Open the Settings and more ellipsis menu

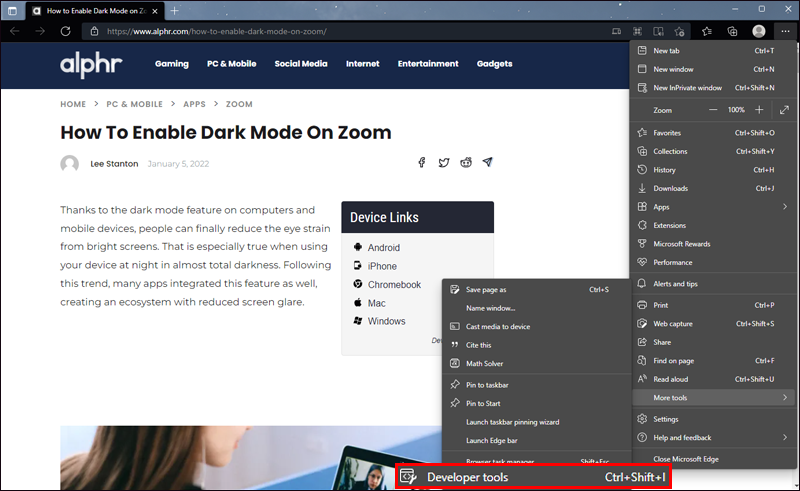coord(785,31)
